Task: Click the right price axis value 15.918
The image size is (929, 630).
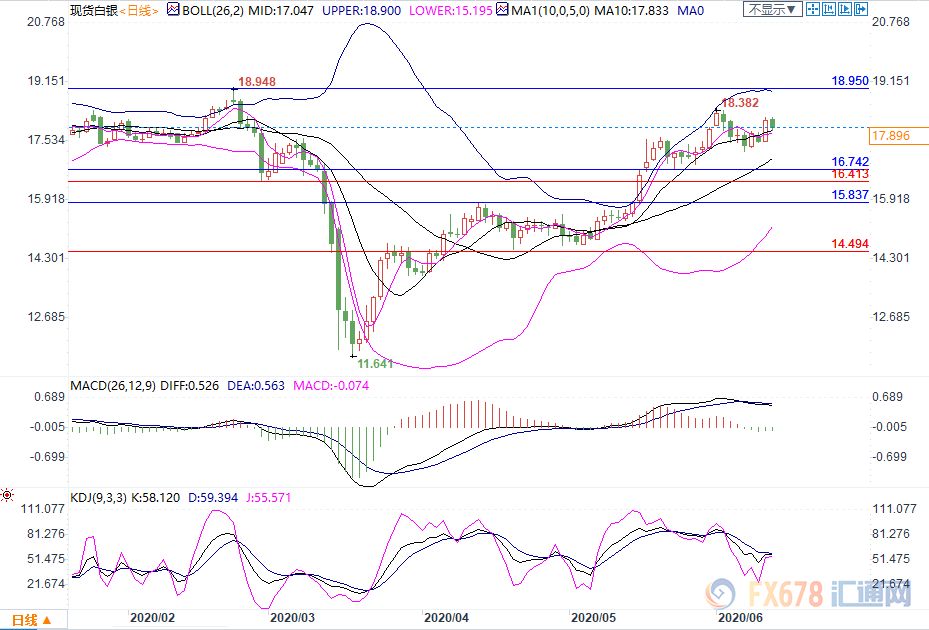Action: 890,199
